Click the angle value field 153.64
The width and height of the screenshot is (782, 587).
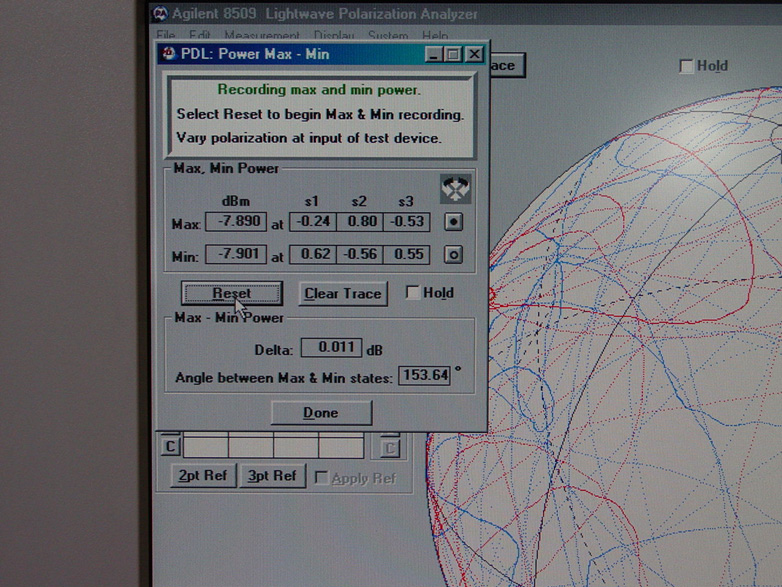pos(424,376)
